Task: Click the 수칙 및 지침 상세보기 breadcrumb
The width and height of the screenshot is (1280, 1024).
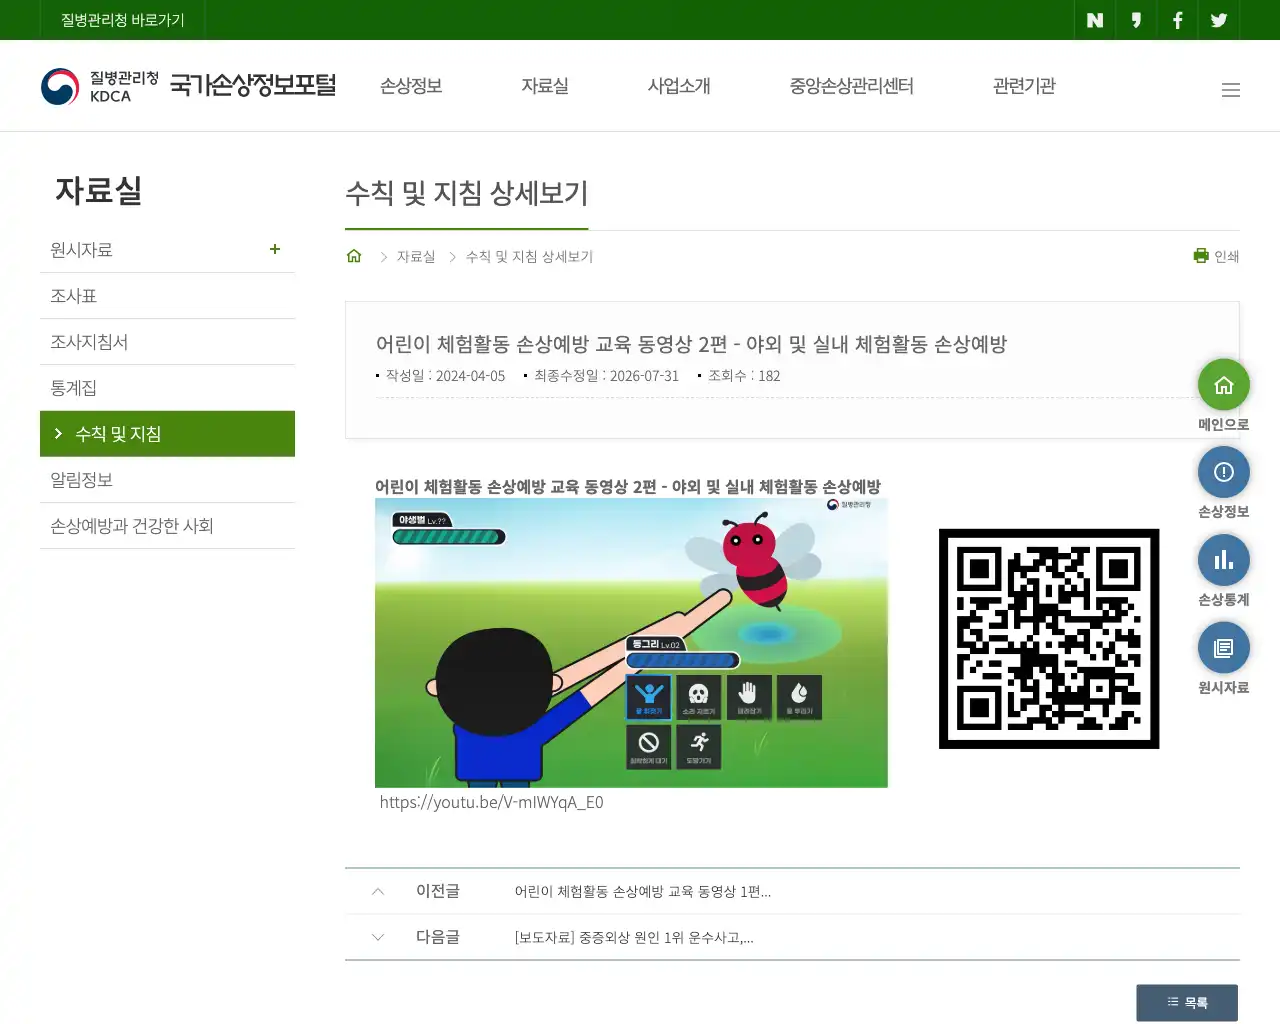Action: (529, 257)
